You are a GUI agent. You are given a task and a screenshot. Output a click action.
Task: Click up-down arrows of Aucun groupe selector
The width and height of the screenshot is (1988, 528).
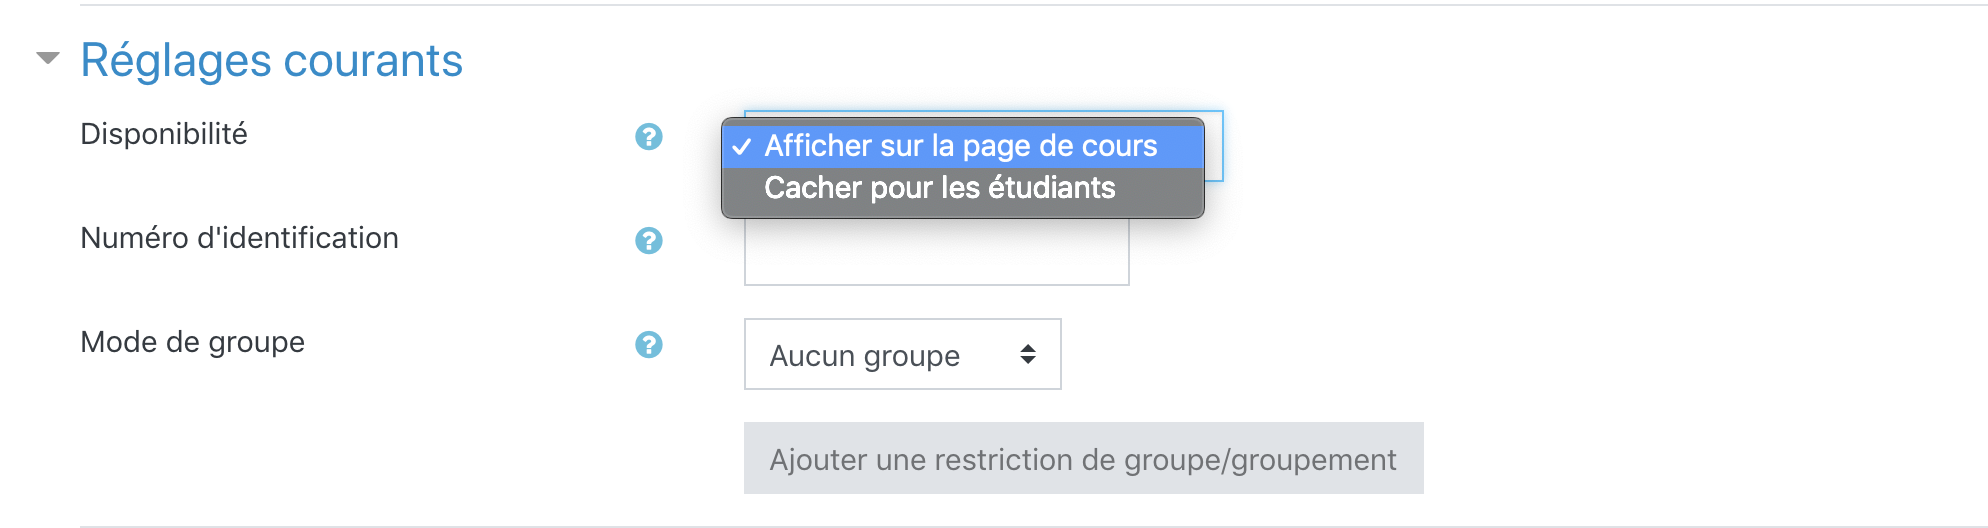tap(1028, 354)
